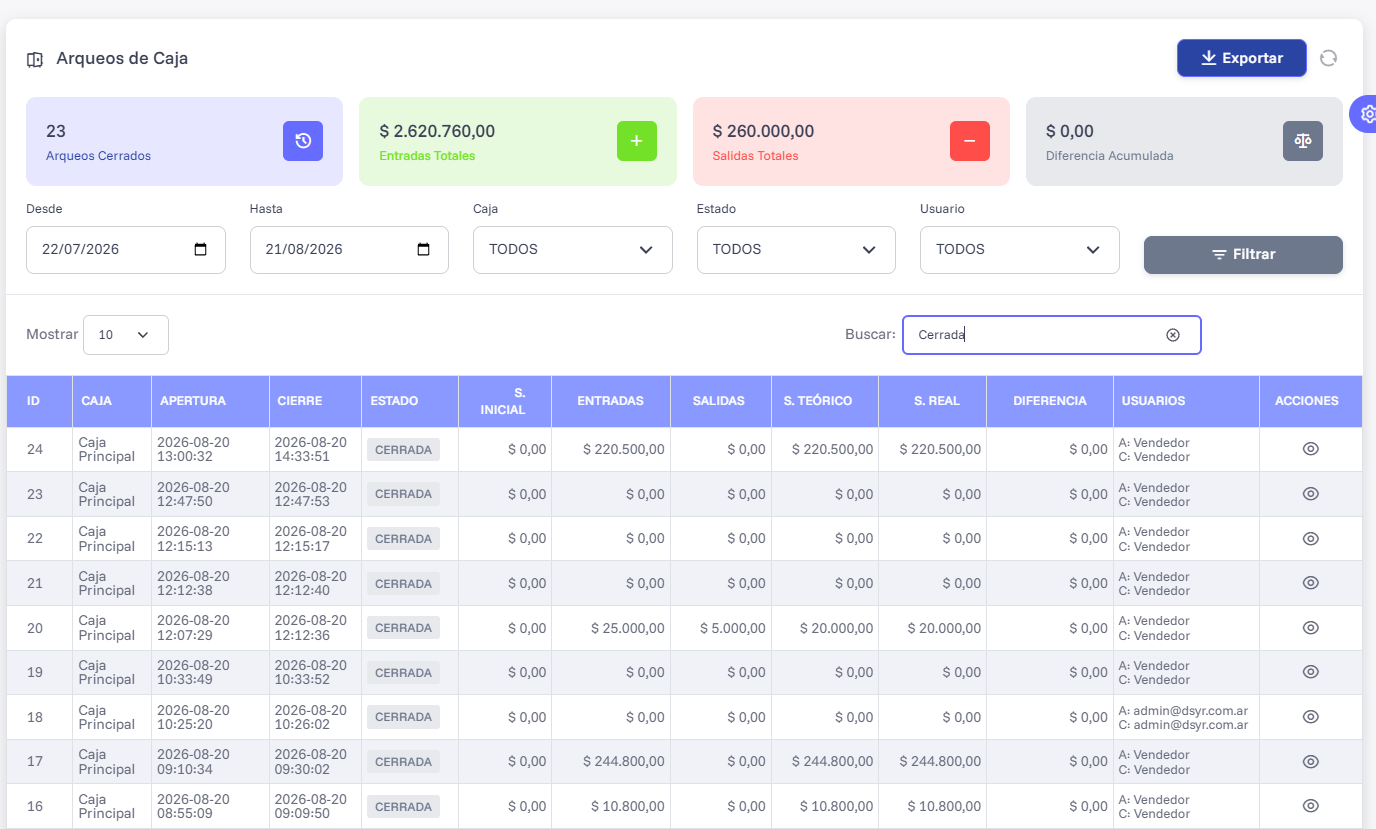Screen dimensions: 1376x829
Task: Apply filters with the Filtrar button
Action: coord(1243,255)
